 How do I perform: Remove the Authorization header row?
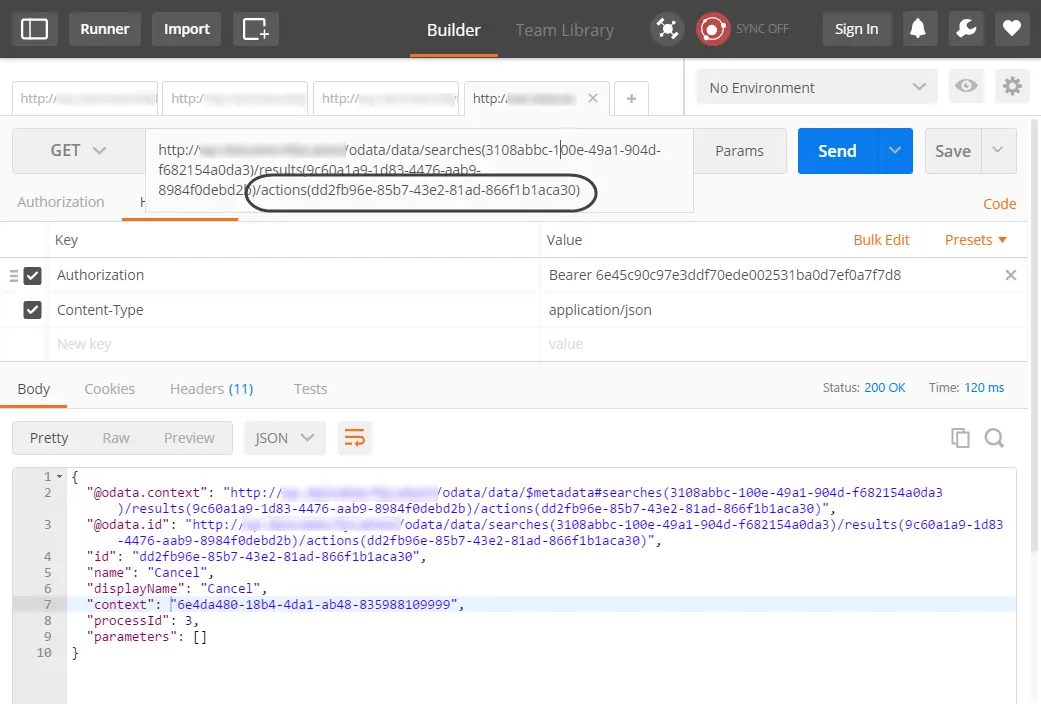click(1010, 275)
